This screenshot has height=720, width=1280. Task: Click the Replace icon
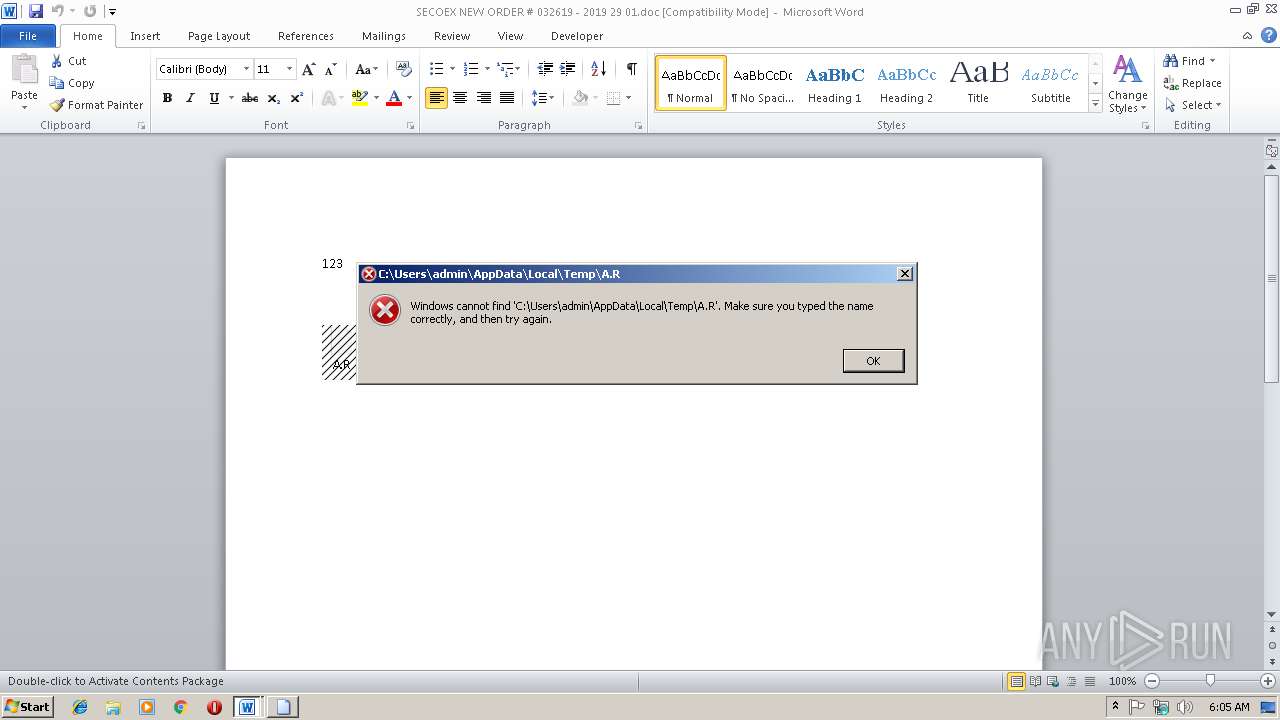tap(1171, 83)
